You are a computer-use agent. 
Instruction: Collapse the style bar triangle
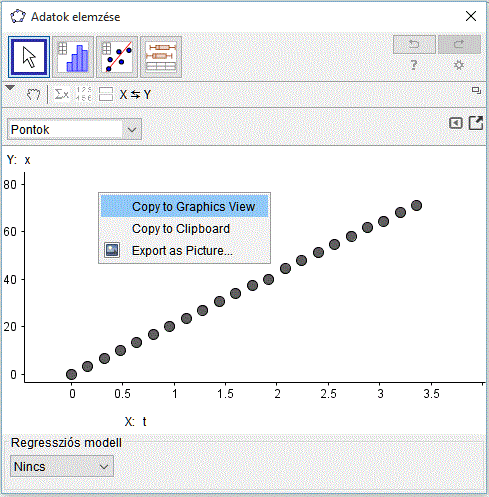pos(10,88)
